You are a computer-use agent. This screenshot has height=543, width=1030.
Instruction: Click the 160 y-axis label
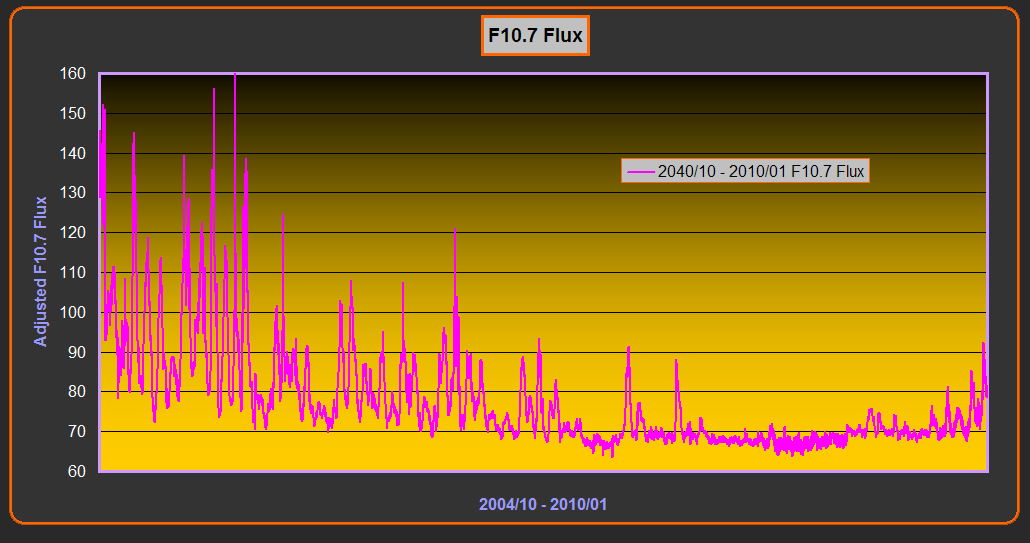point(73,74)
